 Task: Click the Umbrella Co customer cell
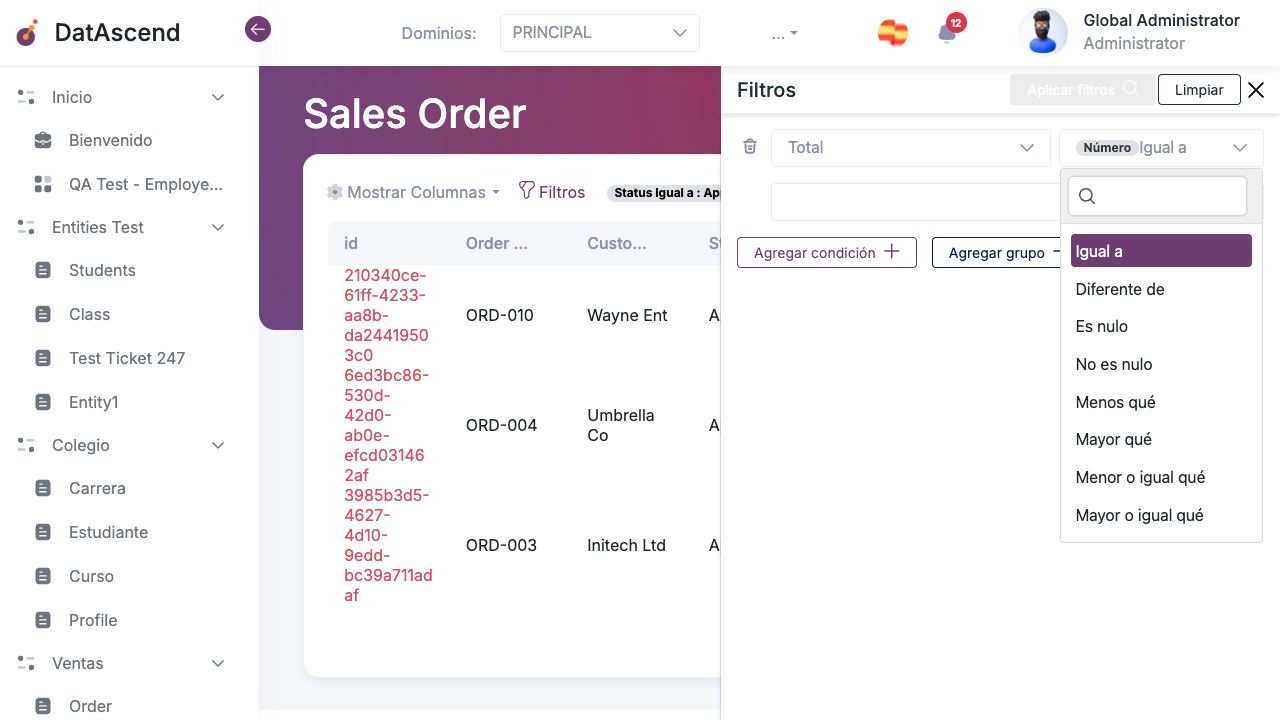coord(621,425)
